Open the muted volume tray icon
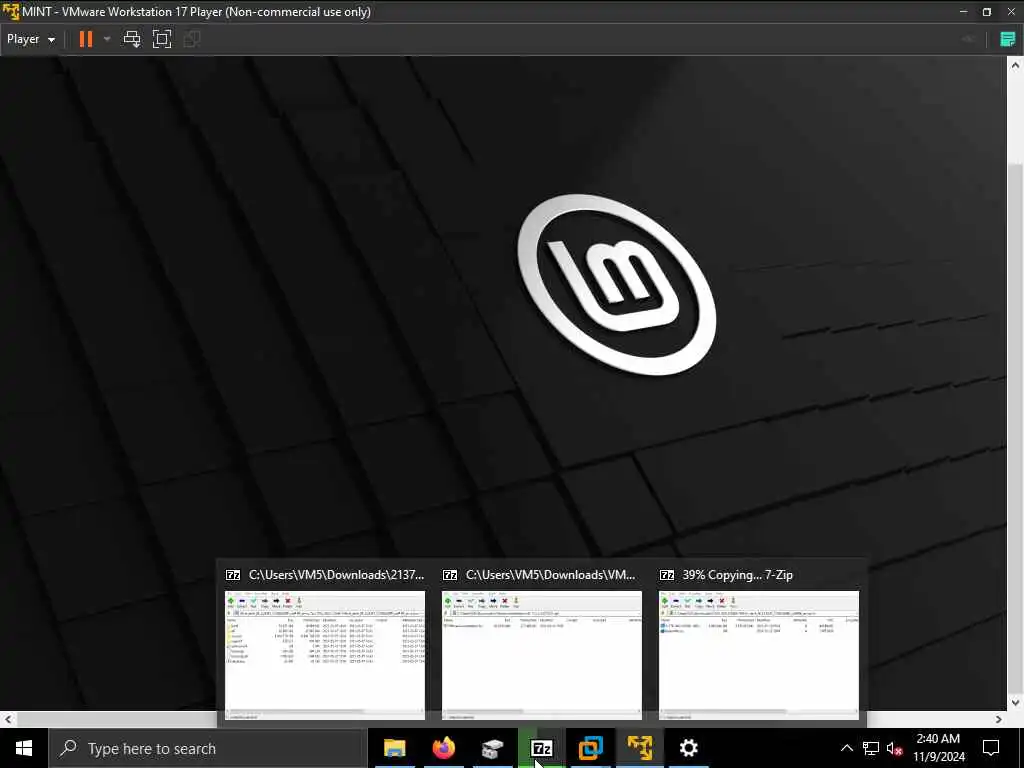The width and height of the screenshot is (1024, 768). point(895,748)
